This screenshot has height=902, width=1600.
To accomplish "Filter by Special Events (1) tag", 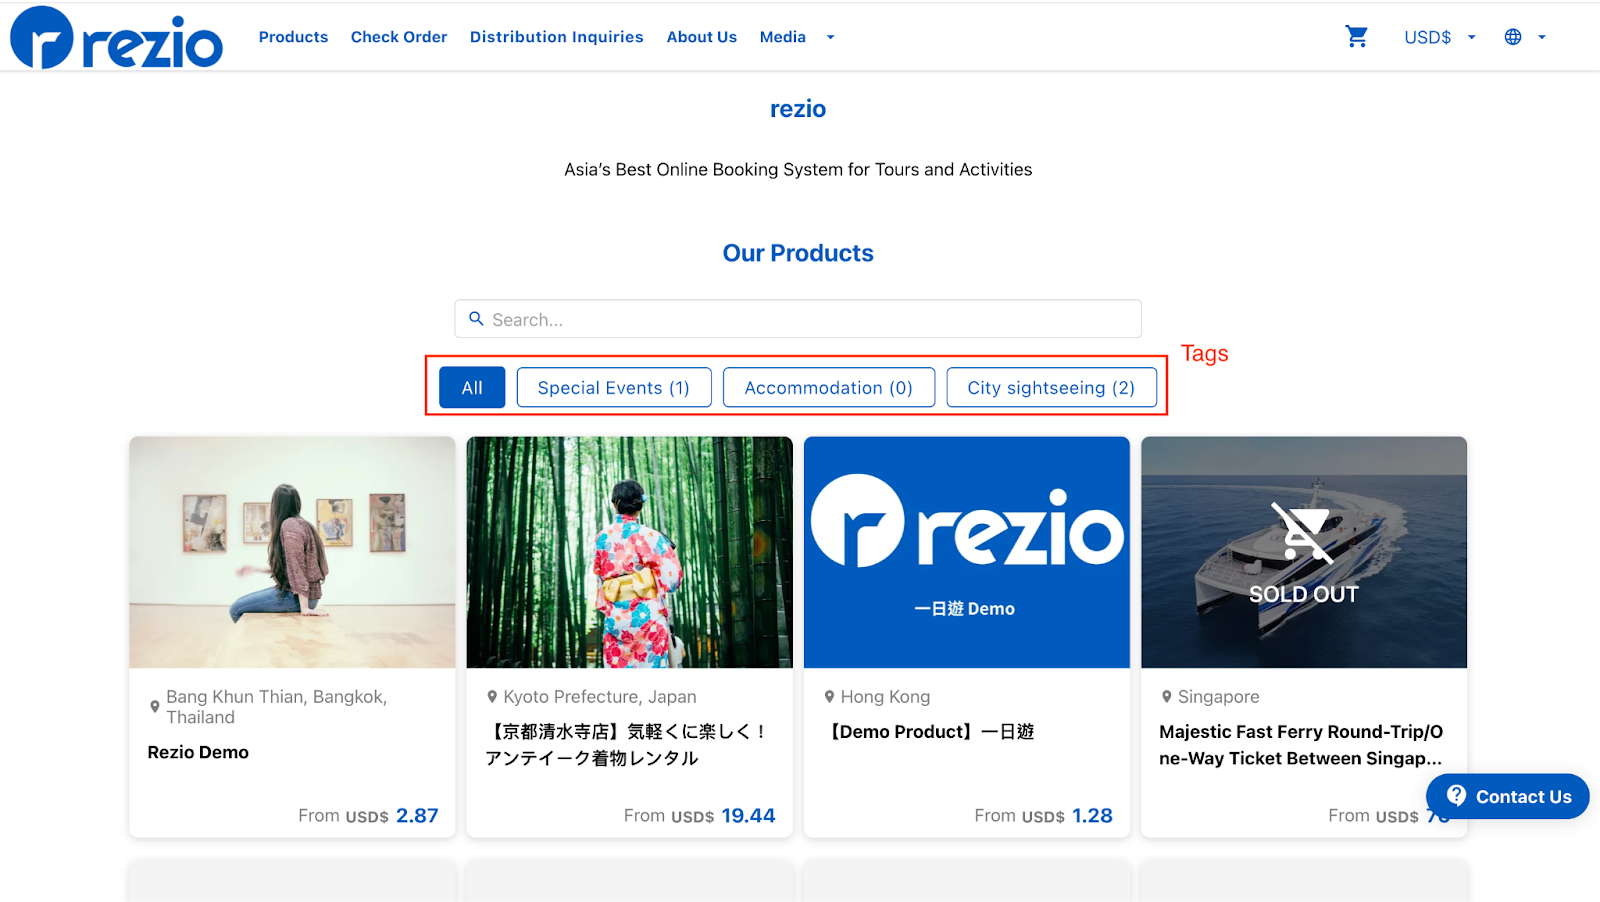I will [x=614, y=388].
